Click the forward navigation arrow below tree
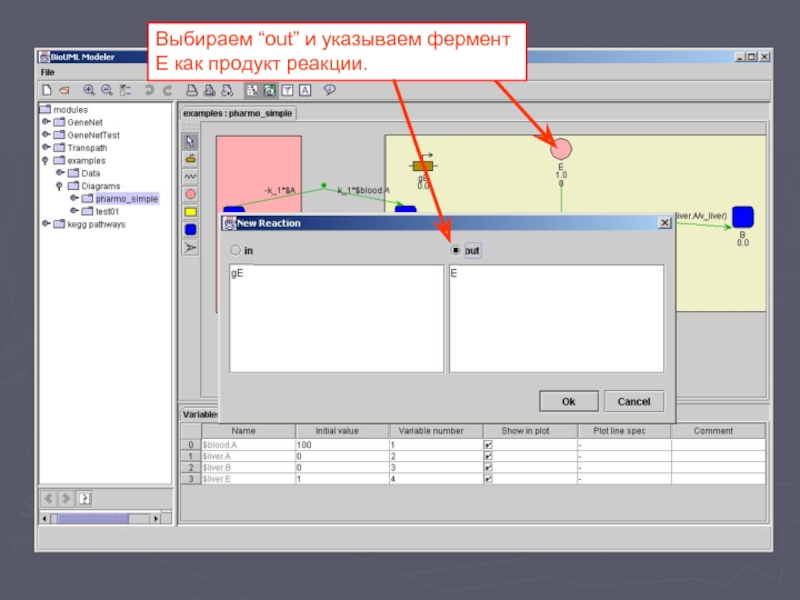This screenshot has width=800, height=600. tap(66, 498)
